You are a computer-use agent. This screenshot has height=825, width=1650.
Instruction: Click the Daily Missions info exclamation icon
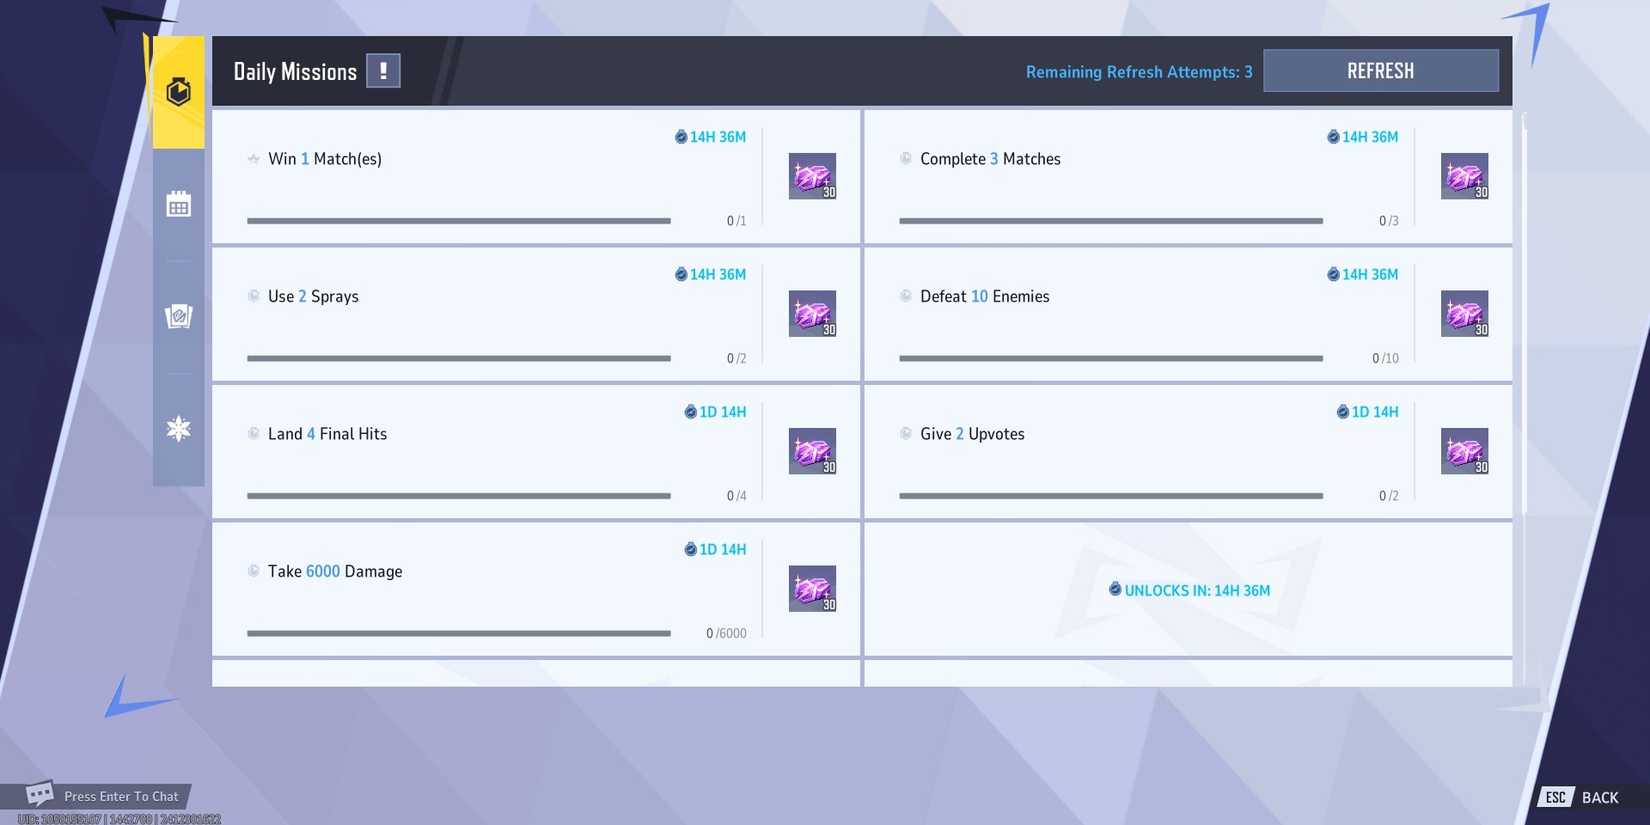(x=383, y=71)
